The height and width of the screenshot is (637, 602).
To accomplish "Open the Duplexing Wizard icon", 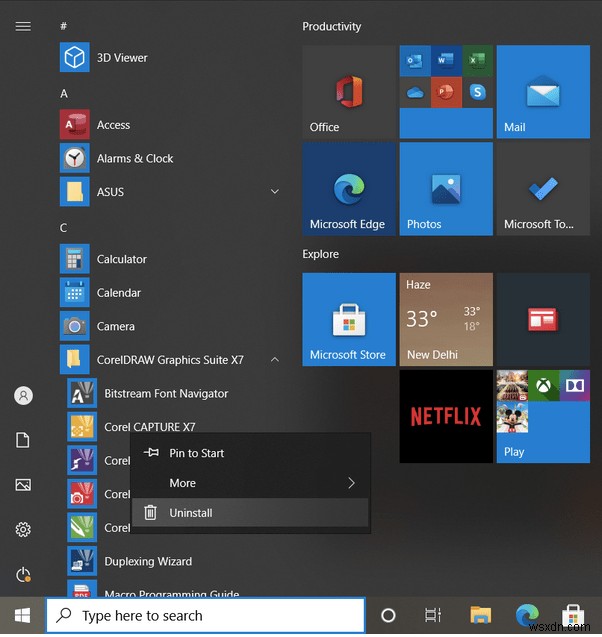I will point(82,561).
